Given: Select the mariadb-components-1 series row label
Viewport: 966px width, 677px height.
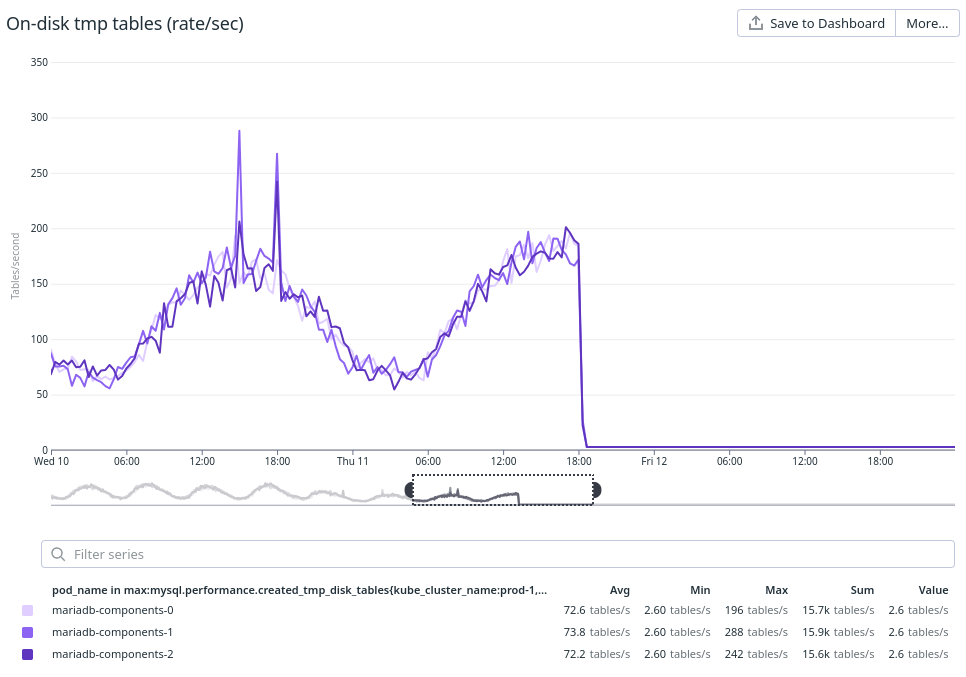Looking at the screenshot, I should (112, 632).
